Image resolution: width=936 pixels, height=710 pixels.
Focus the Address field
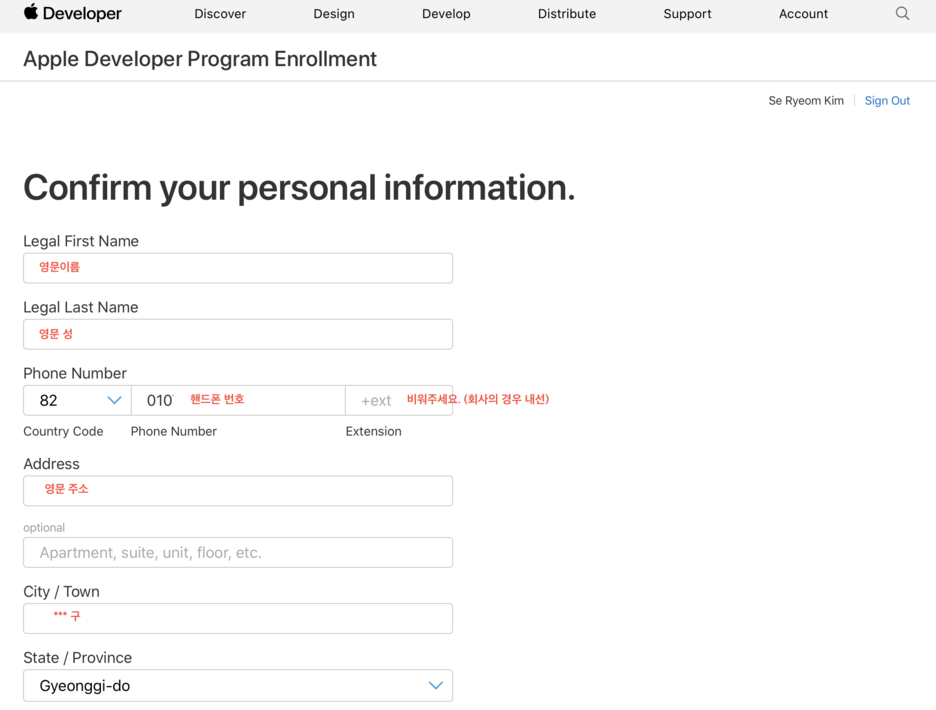(238, 491)
